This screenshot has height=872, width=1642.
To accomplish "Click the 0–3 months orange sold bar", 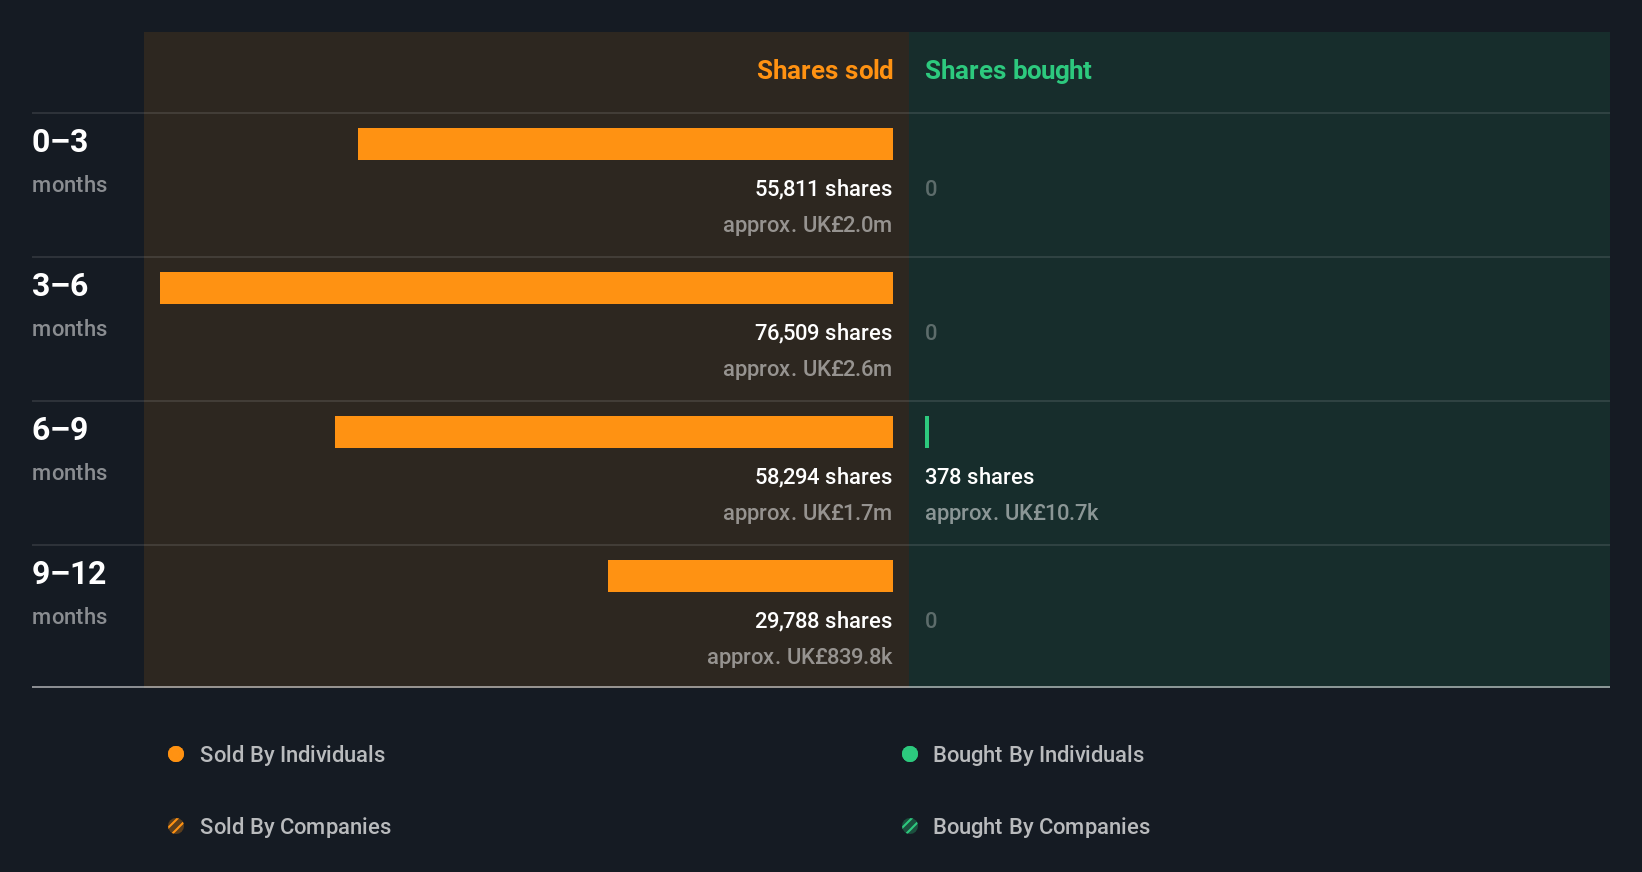I will [625, 144].
